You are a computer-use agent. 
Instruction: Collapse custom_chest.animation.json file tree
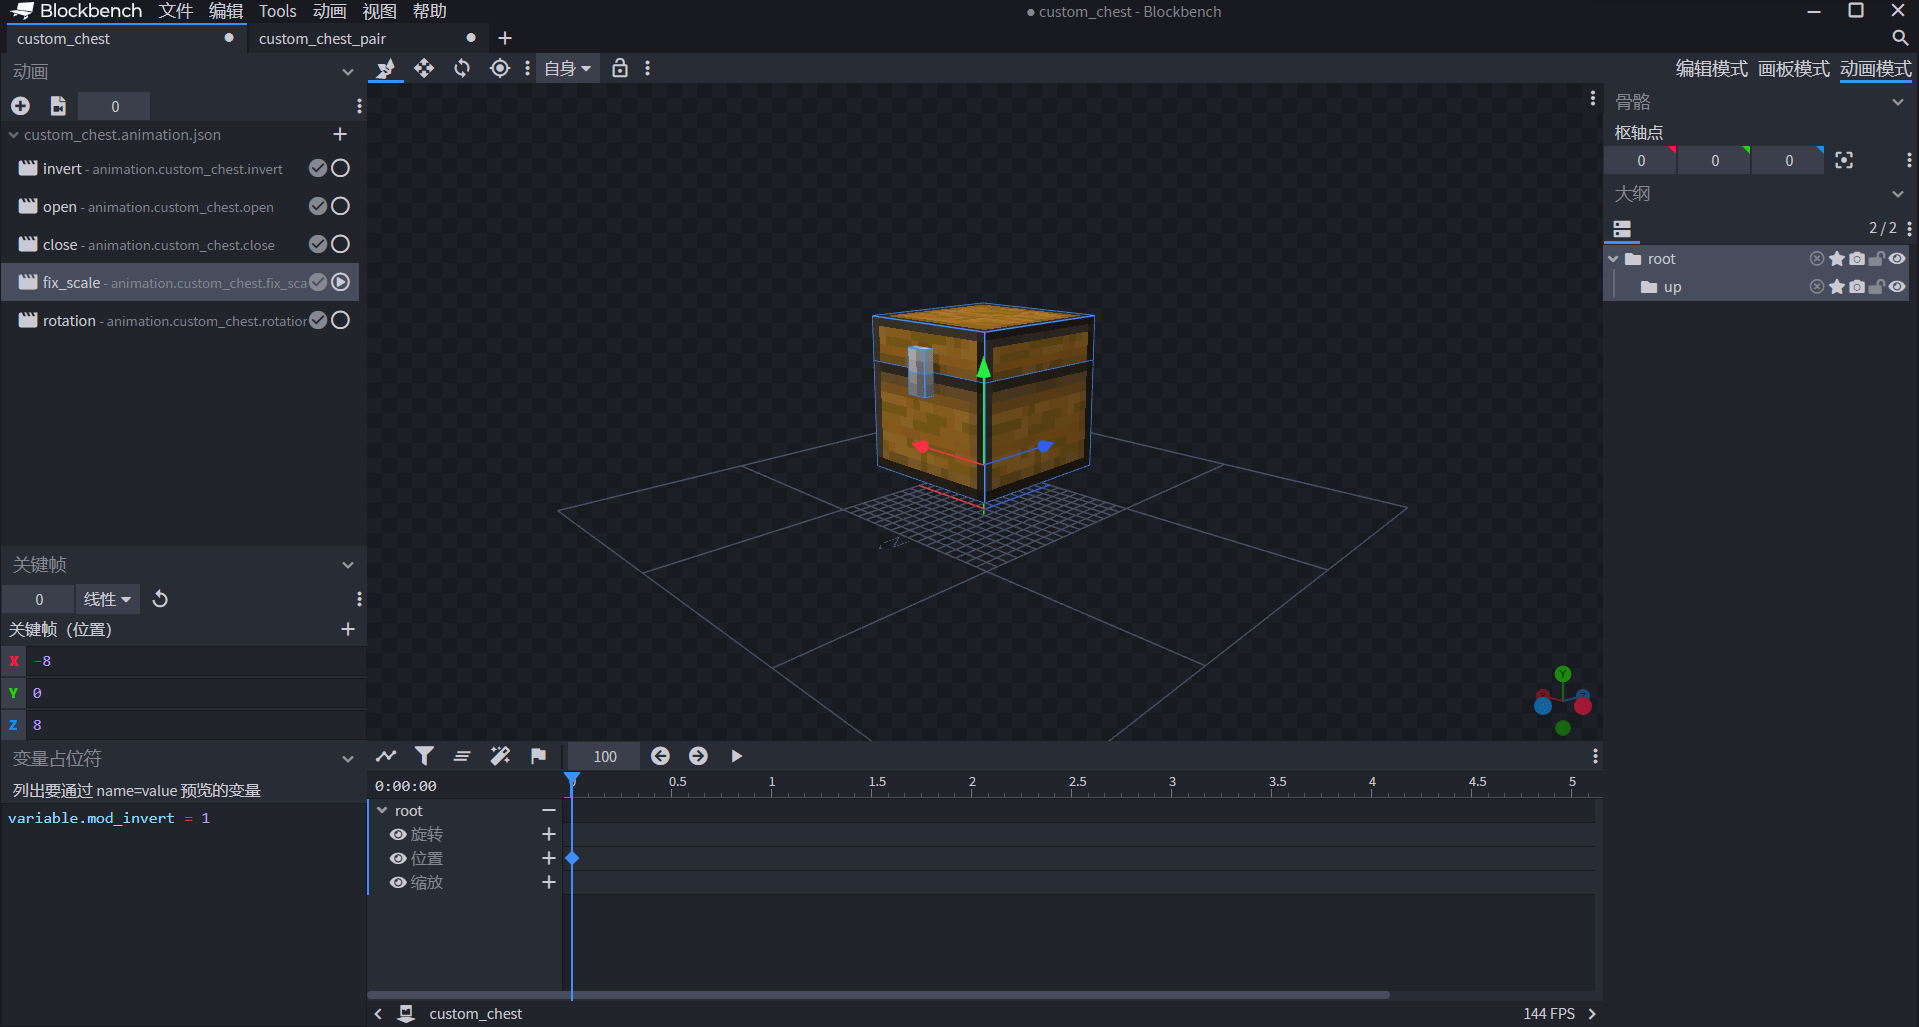14,134
